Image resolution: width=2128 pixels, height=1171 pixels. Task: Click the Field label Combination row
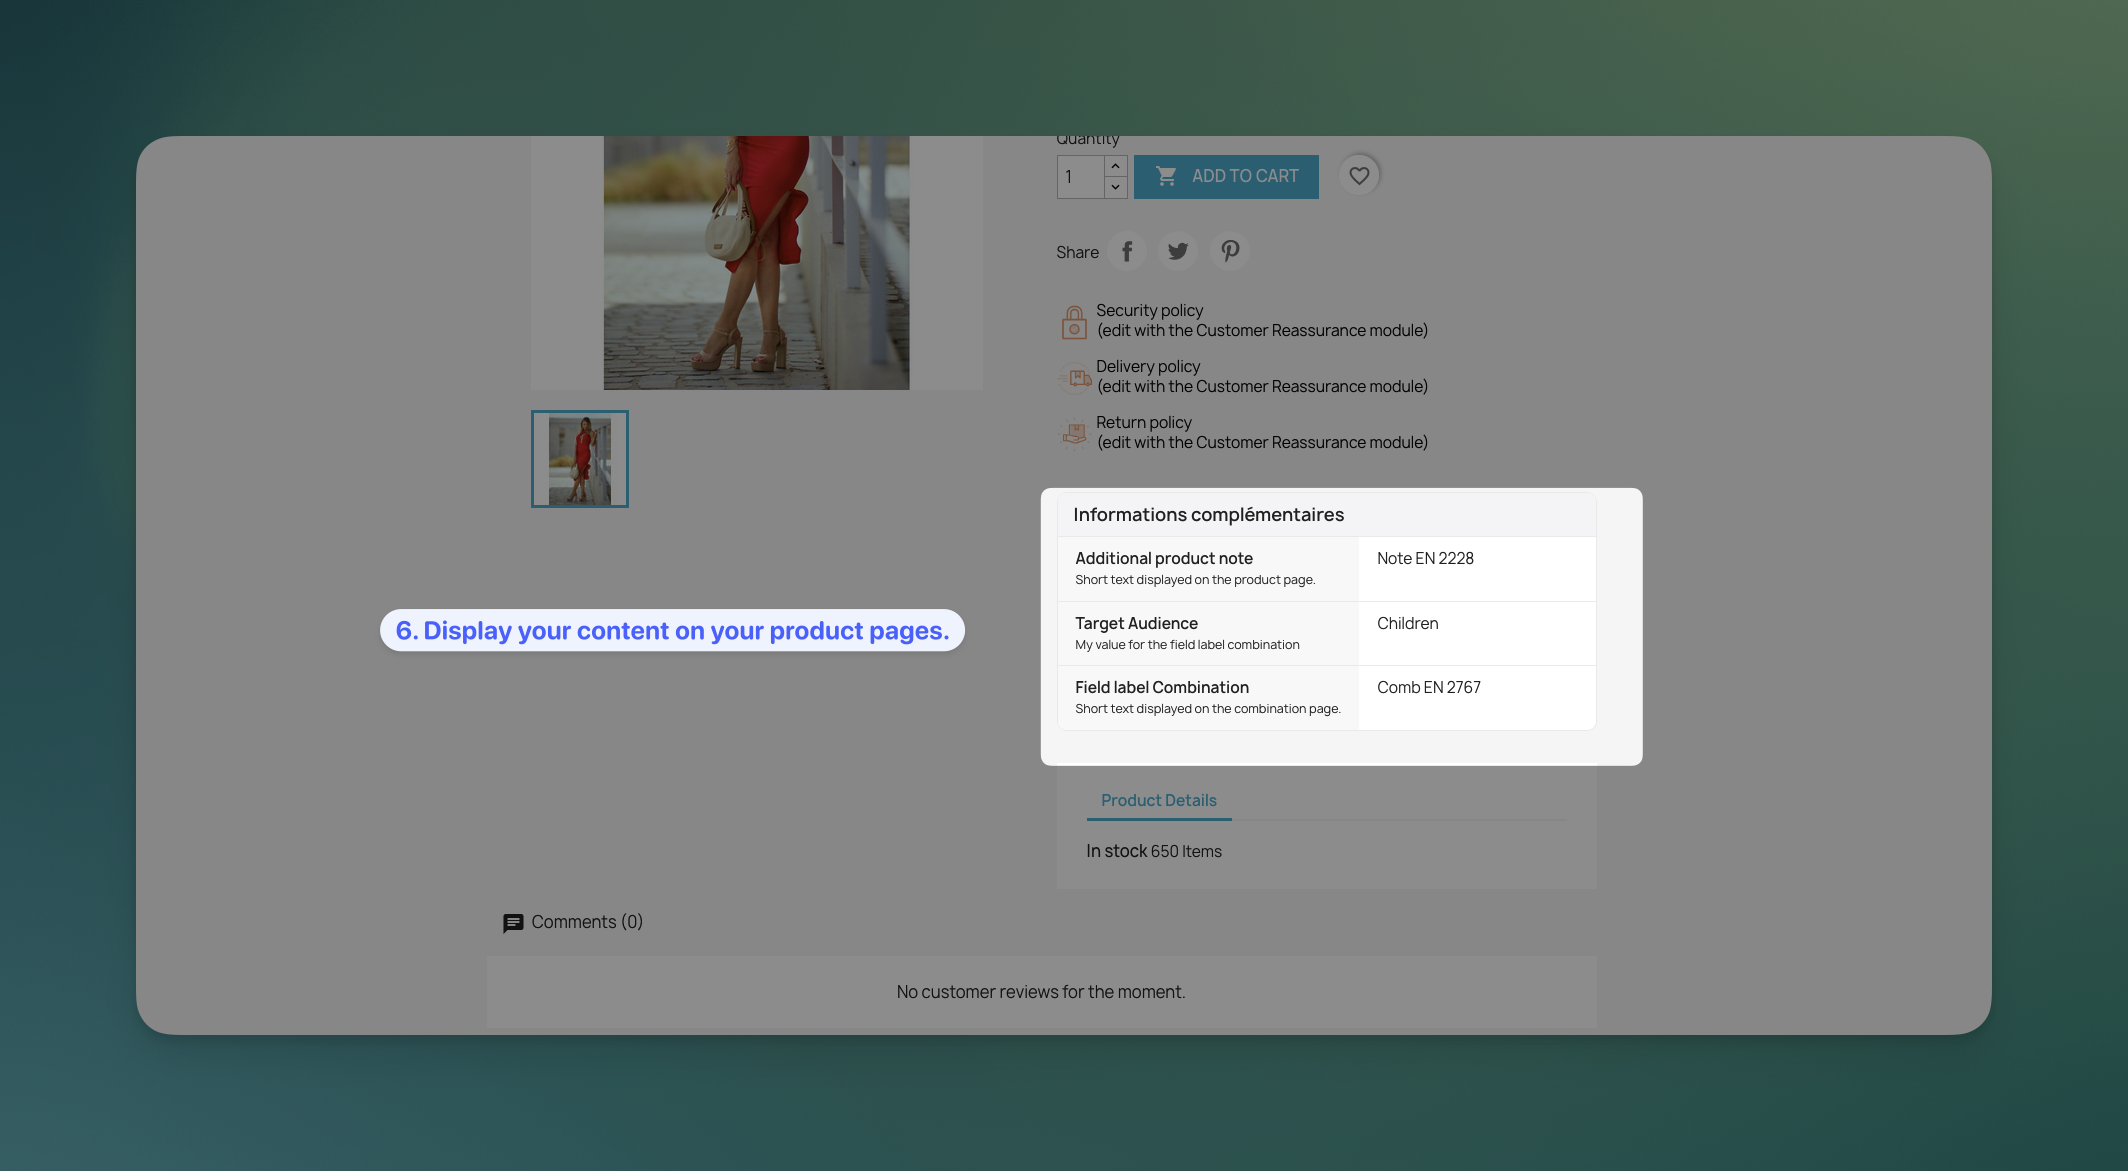[1208, 697]
